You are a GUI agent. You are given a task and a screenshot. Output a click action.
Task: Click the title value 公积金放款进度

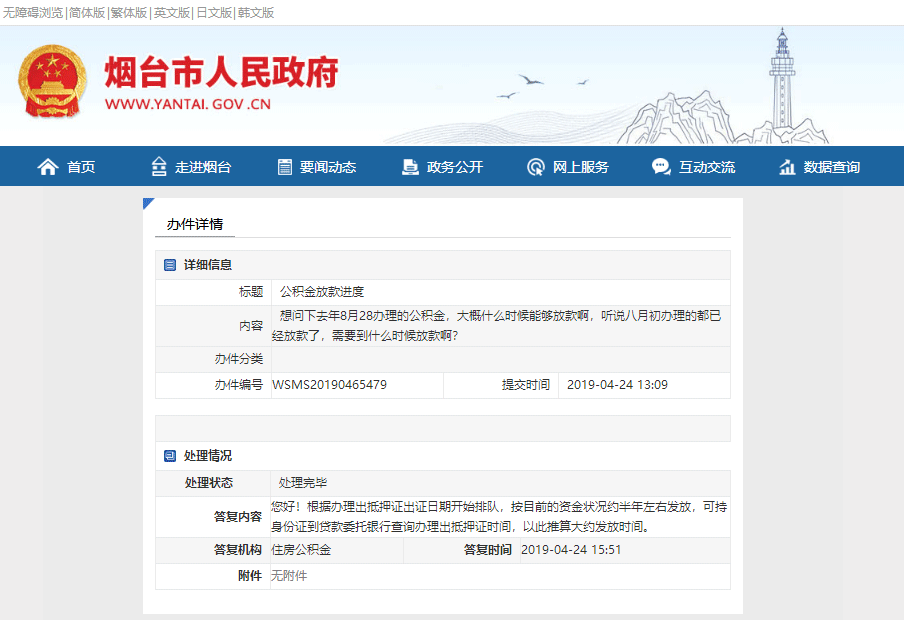[x=322, y=292]
